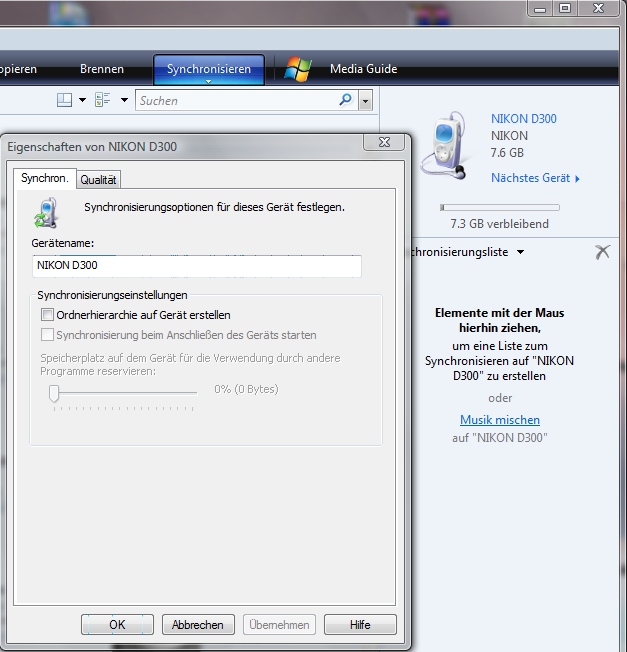Viewport: 627px width, 652px height.
Task: Click the Musik mischen link
Action: coord(500,420)
